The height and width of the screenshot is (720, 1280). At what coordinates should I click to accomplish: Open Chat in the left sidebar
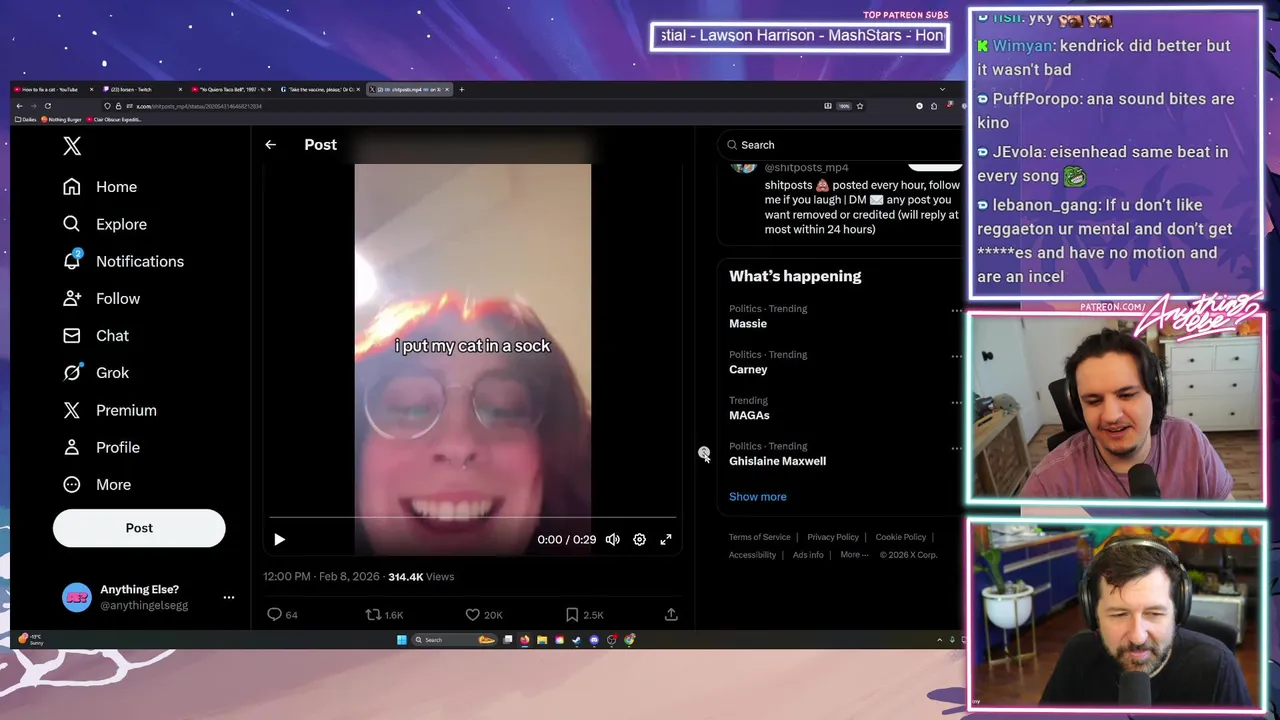click(x=96, y=335)
